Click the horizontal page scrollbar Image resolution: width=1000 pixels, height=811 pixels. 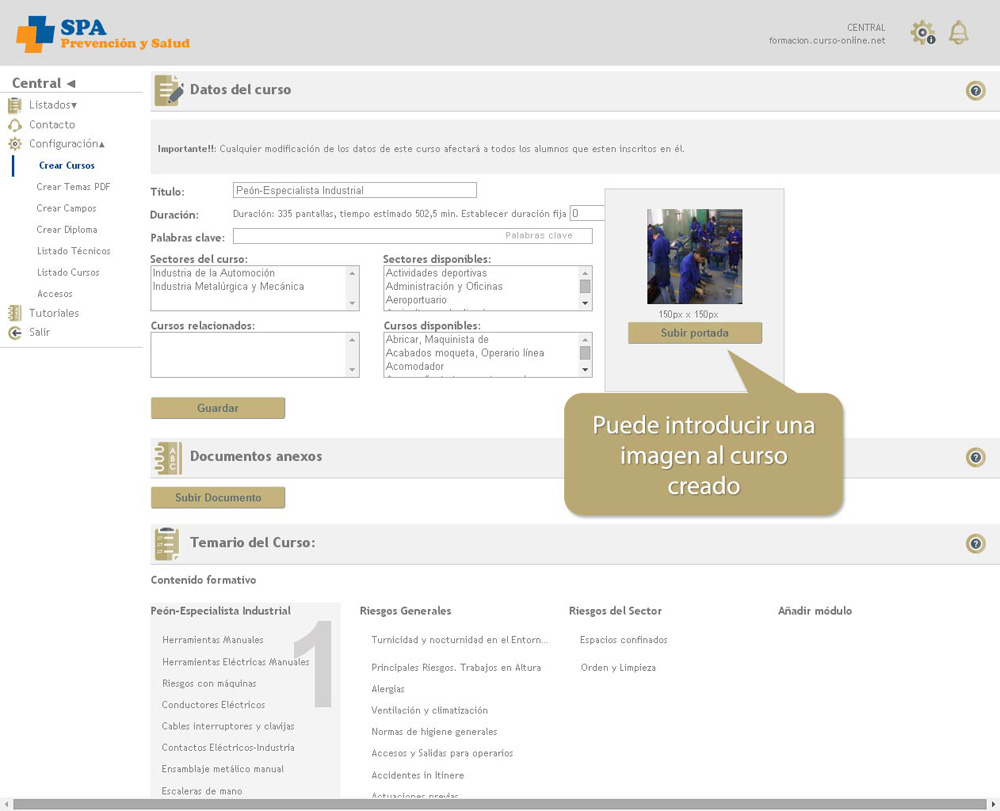pos(499,804)
